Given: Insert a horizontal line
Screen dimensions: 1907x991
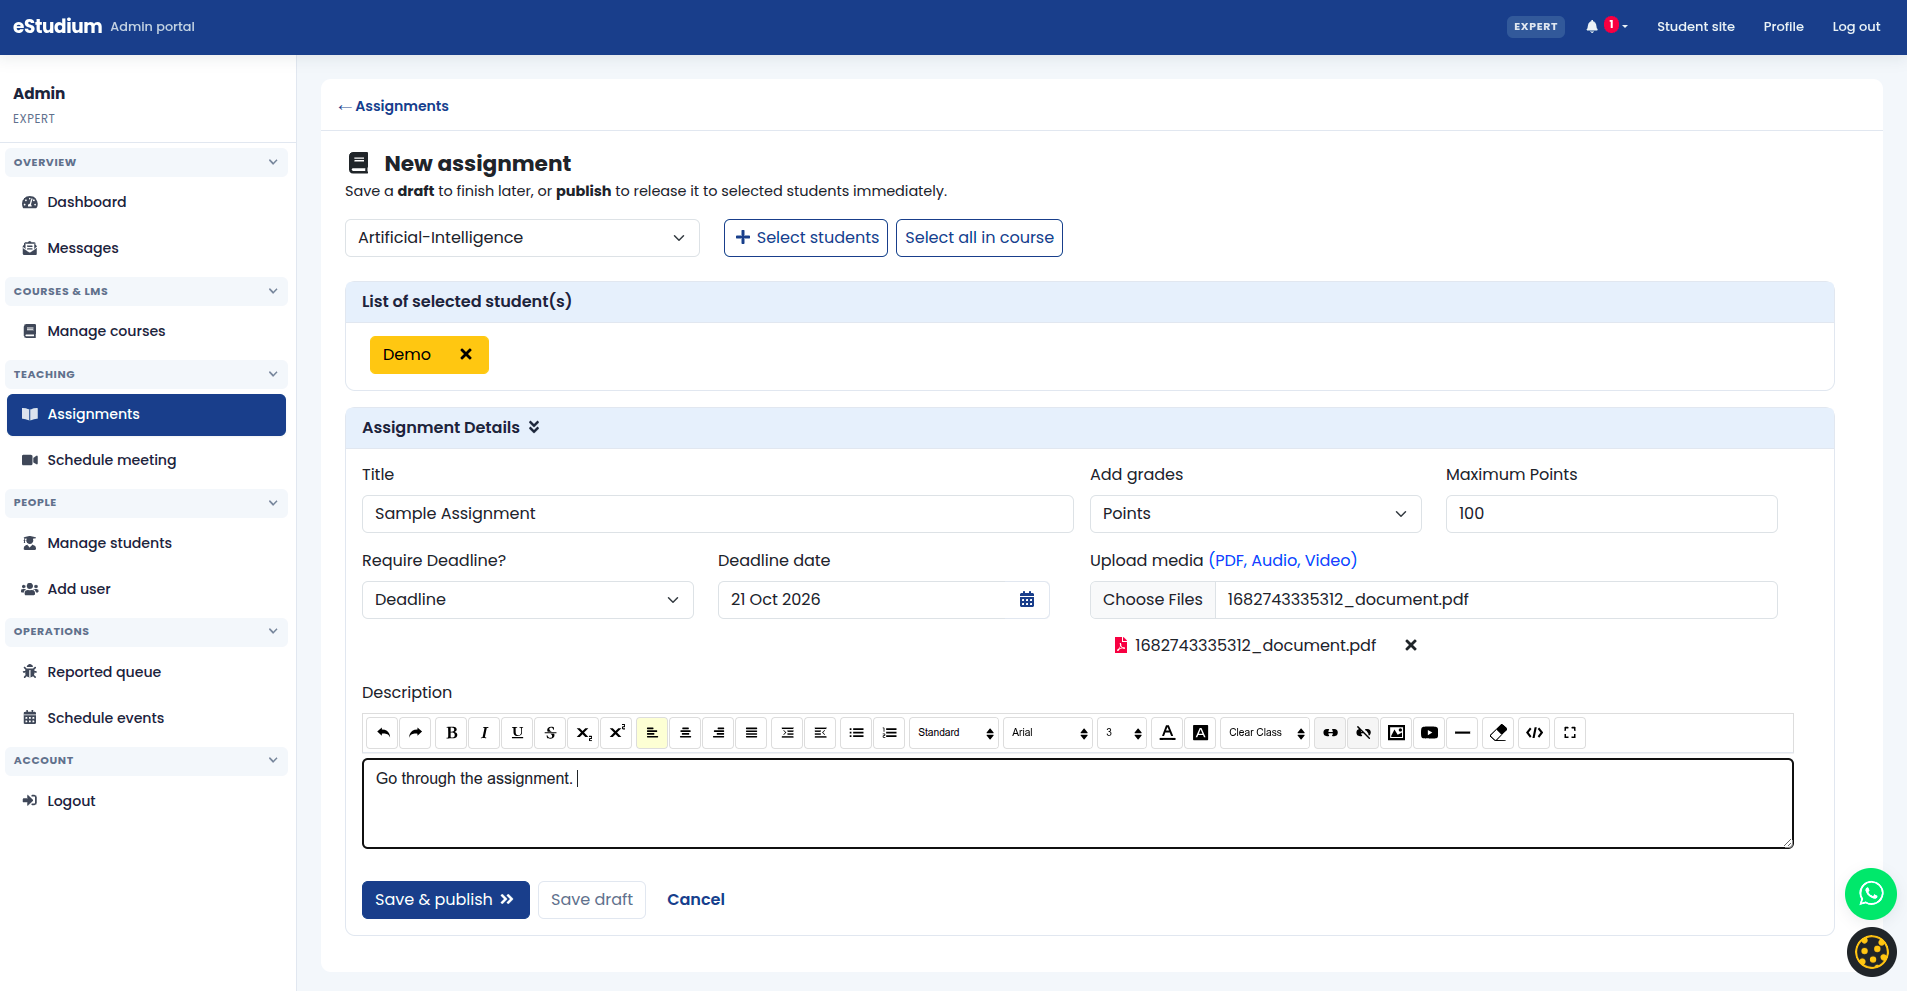Looking at the screenshot, I should pos(1463,733).
